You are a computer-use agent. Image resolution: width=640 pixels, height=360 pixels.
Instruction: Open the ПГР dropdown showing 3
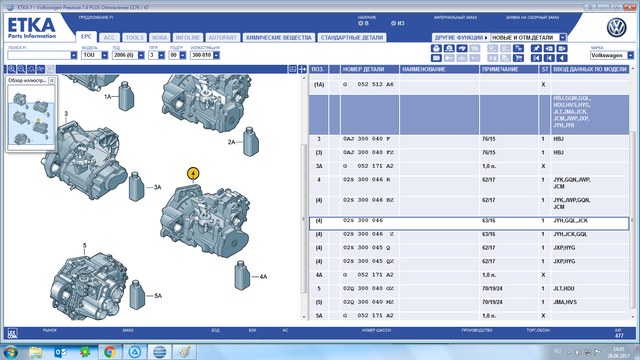(x=161, y=55)
